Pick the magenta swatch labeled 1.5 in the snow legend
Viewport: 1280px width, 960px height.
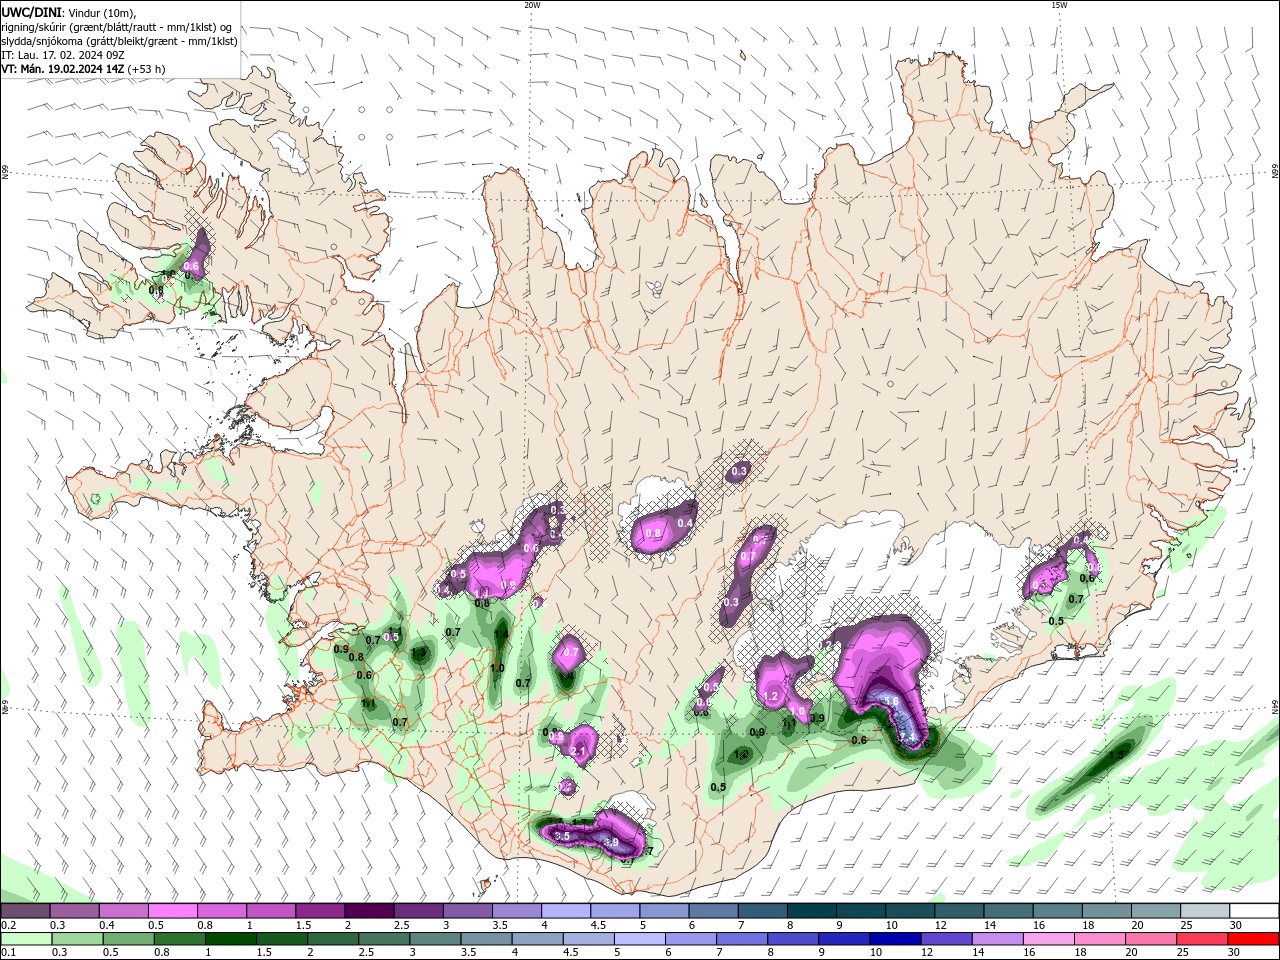320,911
